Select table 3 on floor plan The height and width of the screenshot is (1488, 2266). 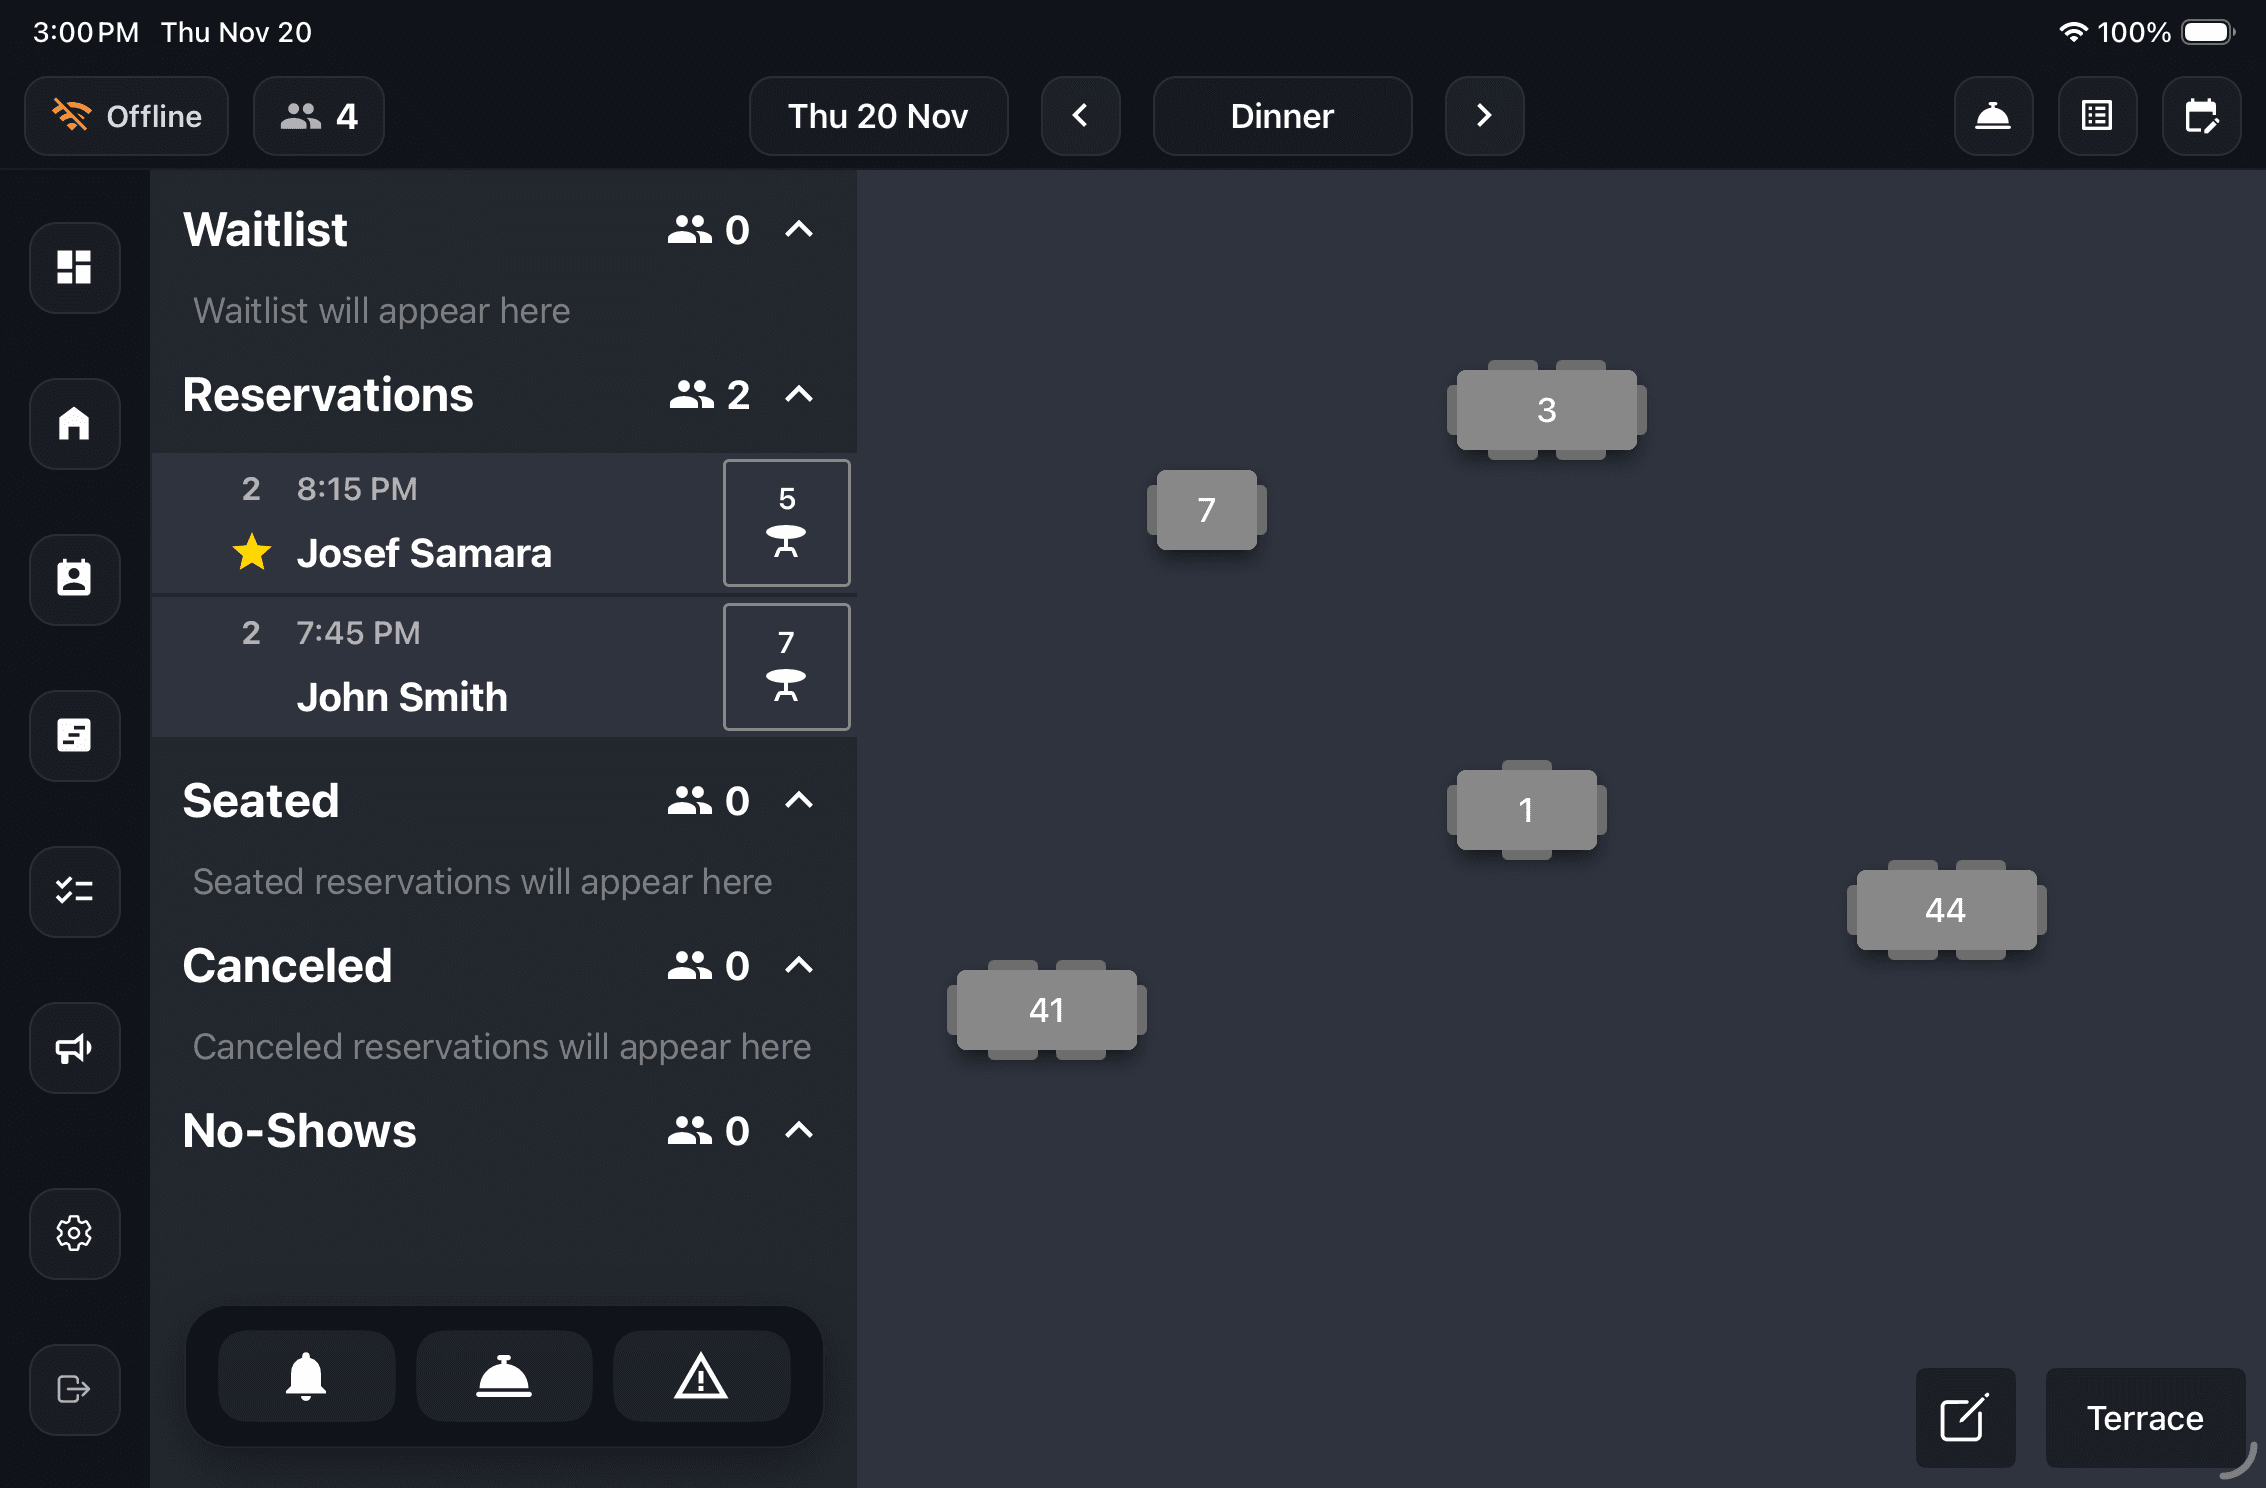click(1546, 410)
